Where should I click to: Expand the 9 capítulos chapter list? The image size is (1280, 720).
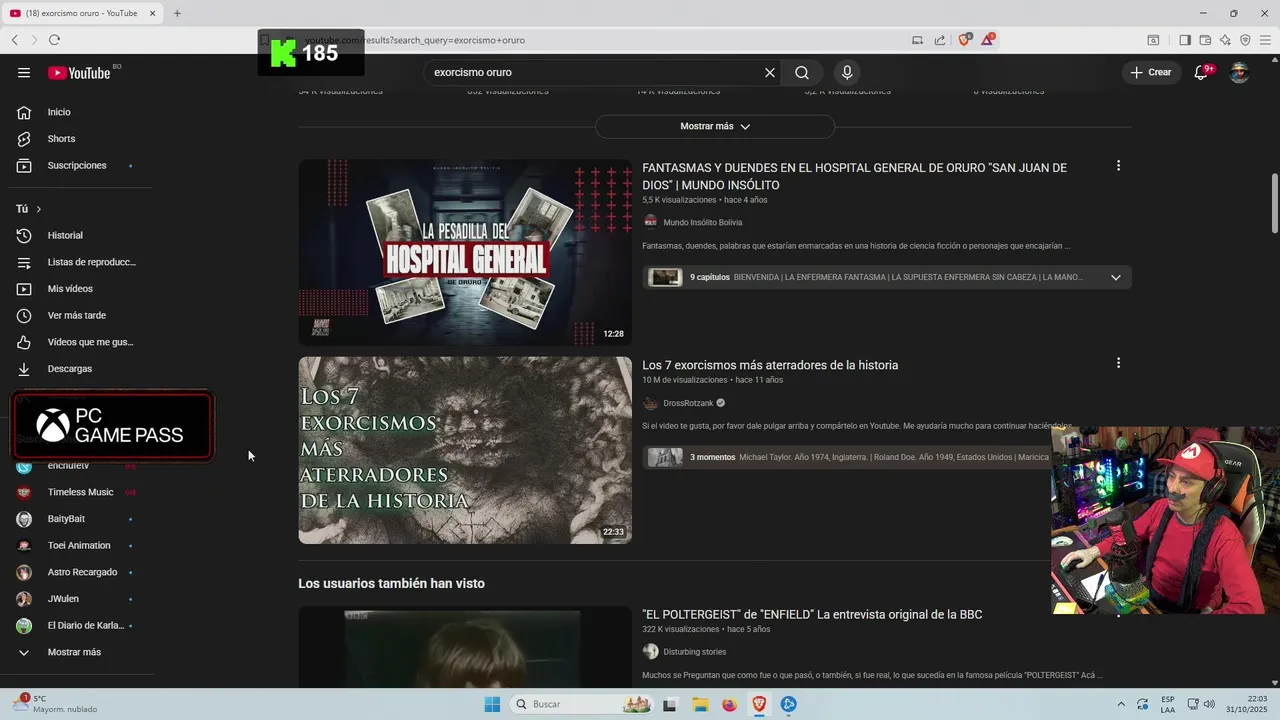1116,277
